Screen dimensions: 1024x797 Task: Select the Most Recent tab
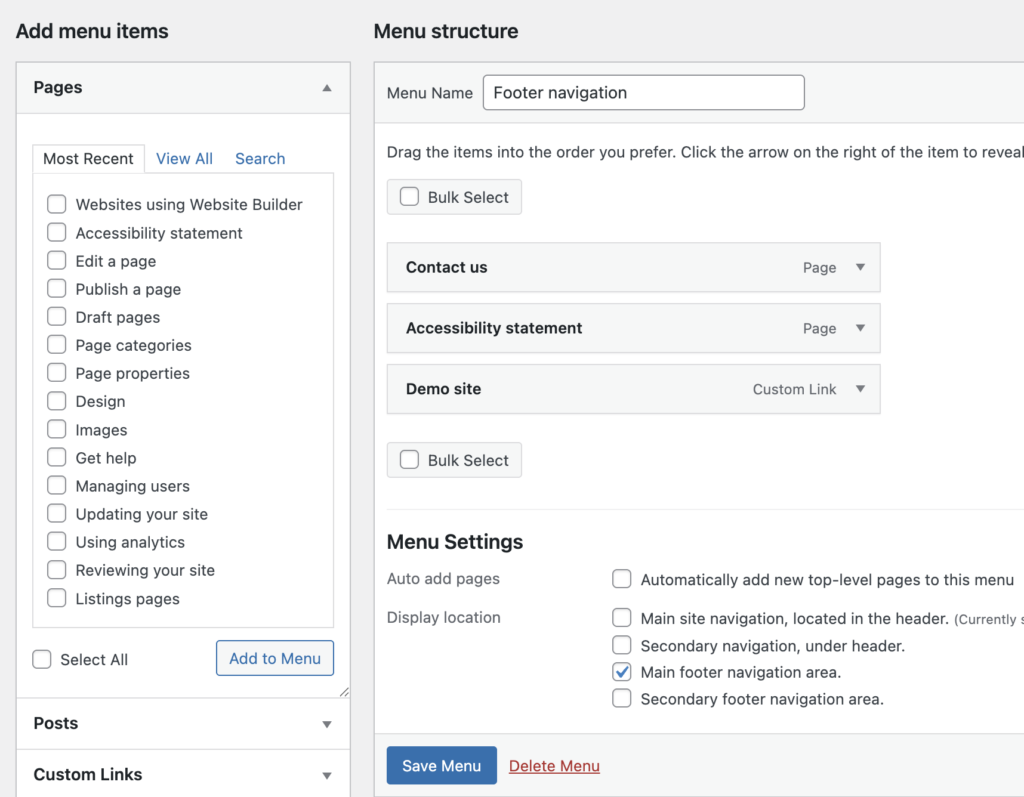click(x=88, y=159)
